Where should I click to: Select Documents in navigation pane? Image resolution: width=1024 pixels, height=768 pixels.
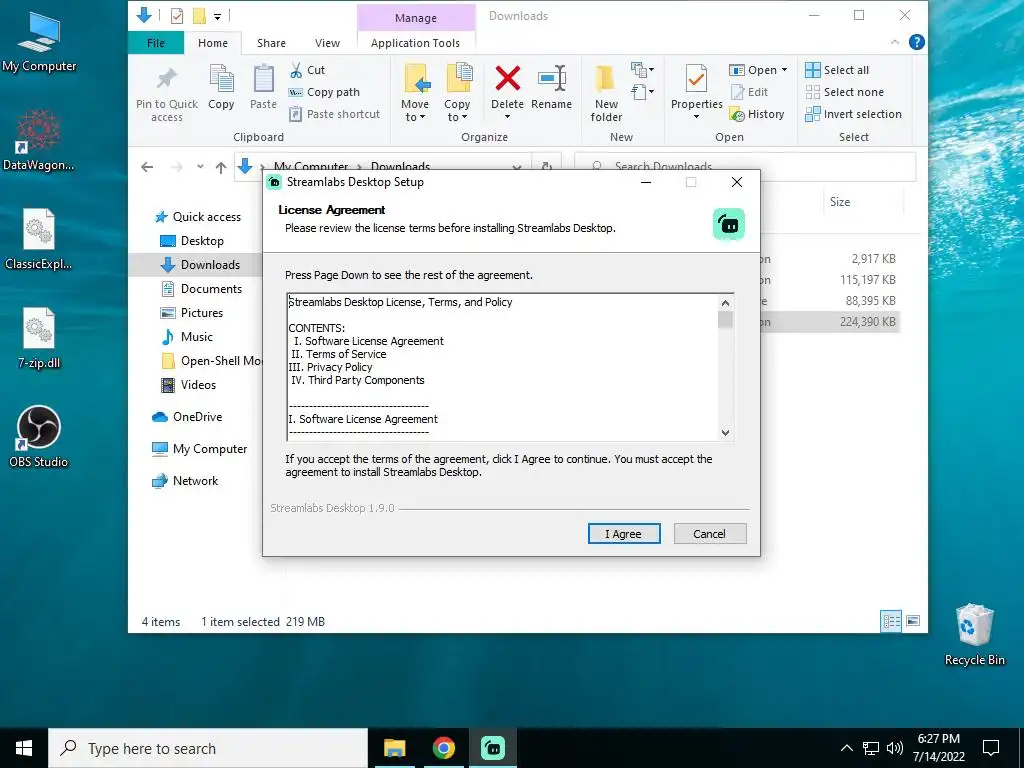(201, 289)
